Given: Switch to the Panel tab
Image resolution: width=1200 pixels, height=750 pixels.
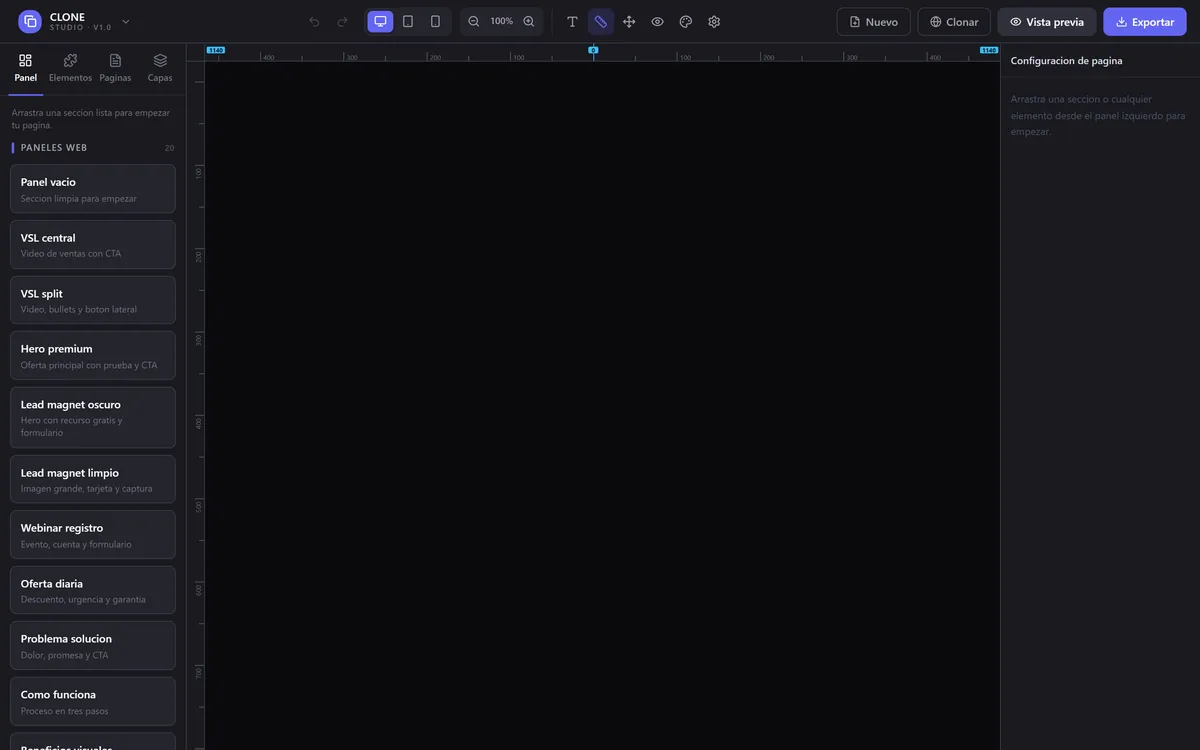Looking at the screenshot, I should coord(26,68).
